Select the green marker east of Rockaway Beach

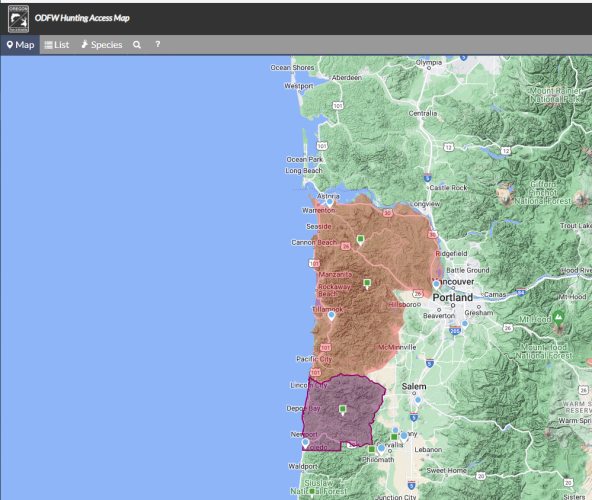[367, 284]
